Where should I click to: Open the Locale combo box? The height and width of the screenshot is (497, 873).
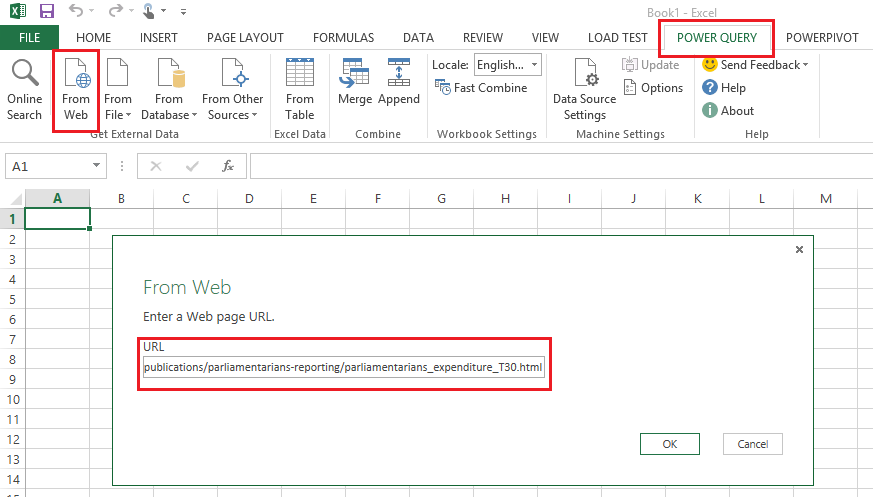[x=507, y=65]
